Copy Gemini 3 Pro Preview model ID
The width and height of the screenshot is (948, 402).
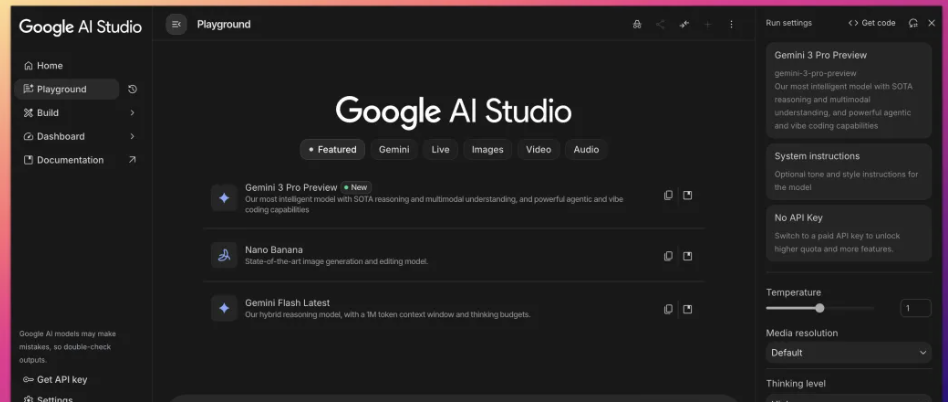tap(668, 196)
